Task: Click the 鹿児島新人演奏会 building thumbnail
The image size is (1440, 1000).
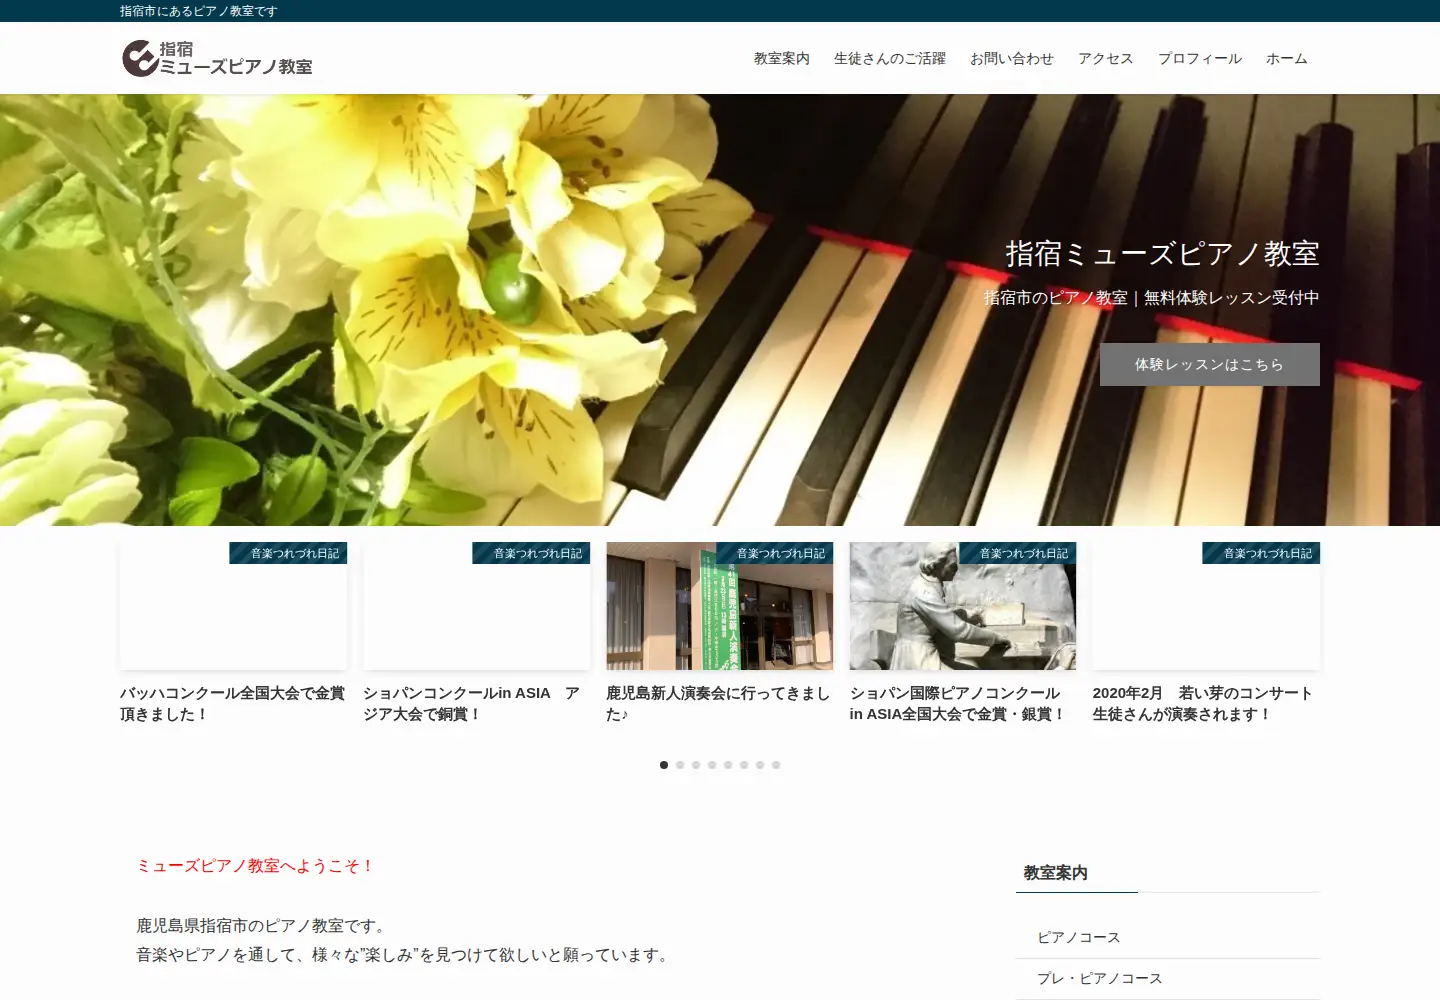Action: point(720,606)
